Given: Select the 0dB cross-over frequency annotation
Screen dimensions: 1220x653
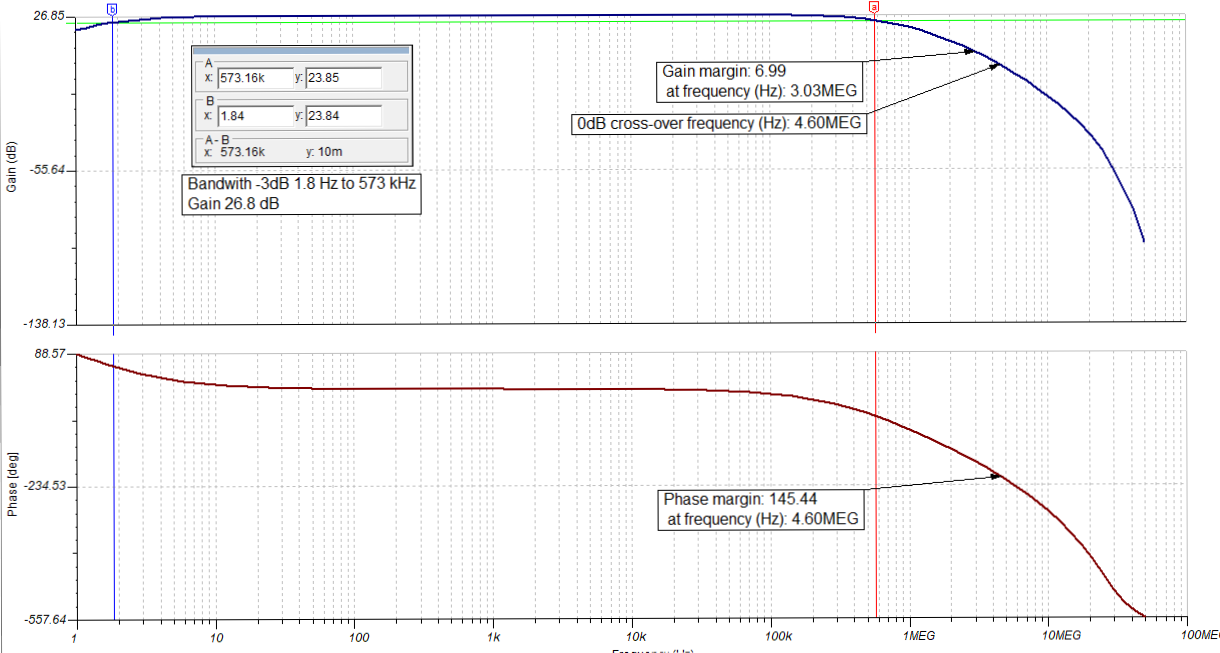Looking at the screenshot, I should [719, 124].
